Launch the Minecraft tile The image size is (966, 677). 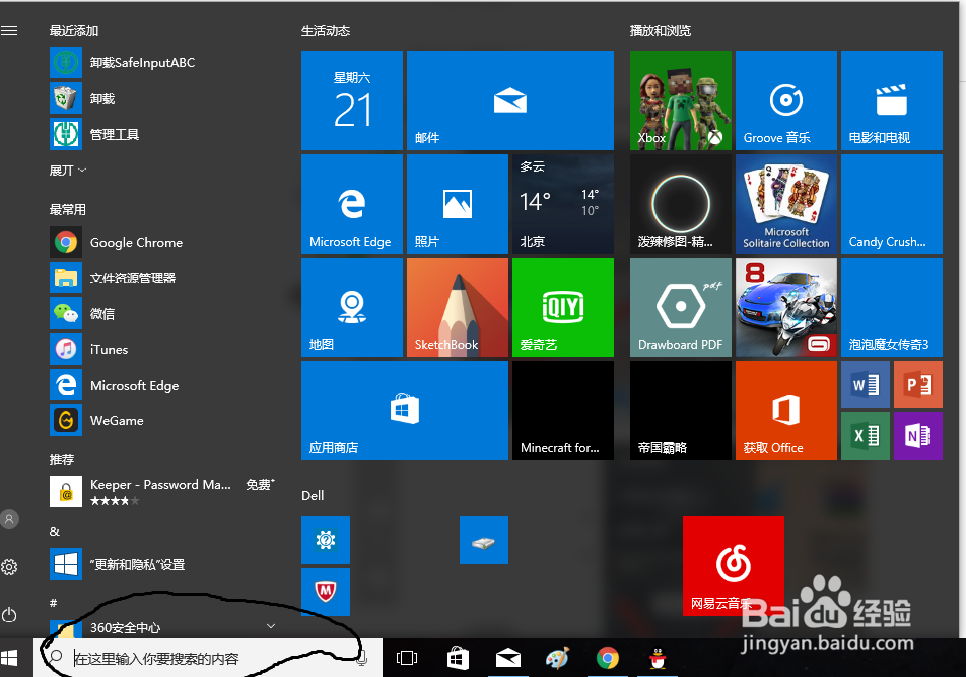point(562,410)
